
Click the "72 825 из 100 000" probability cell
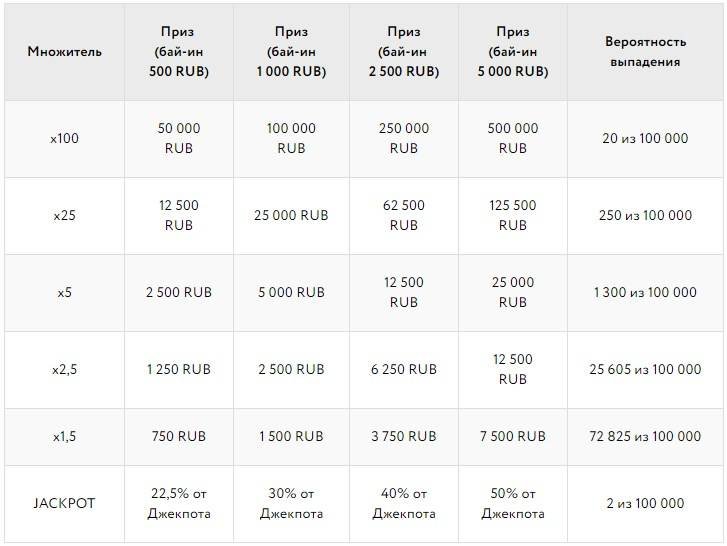645,436
